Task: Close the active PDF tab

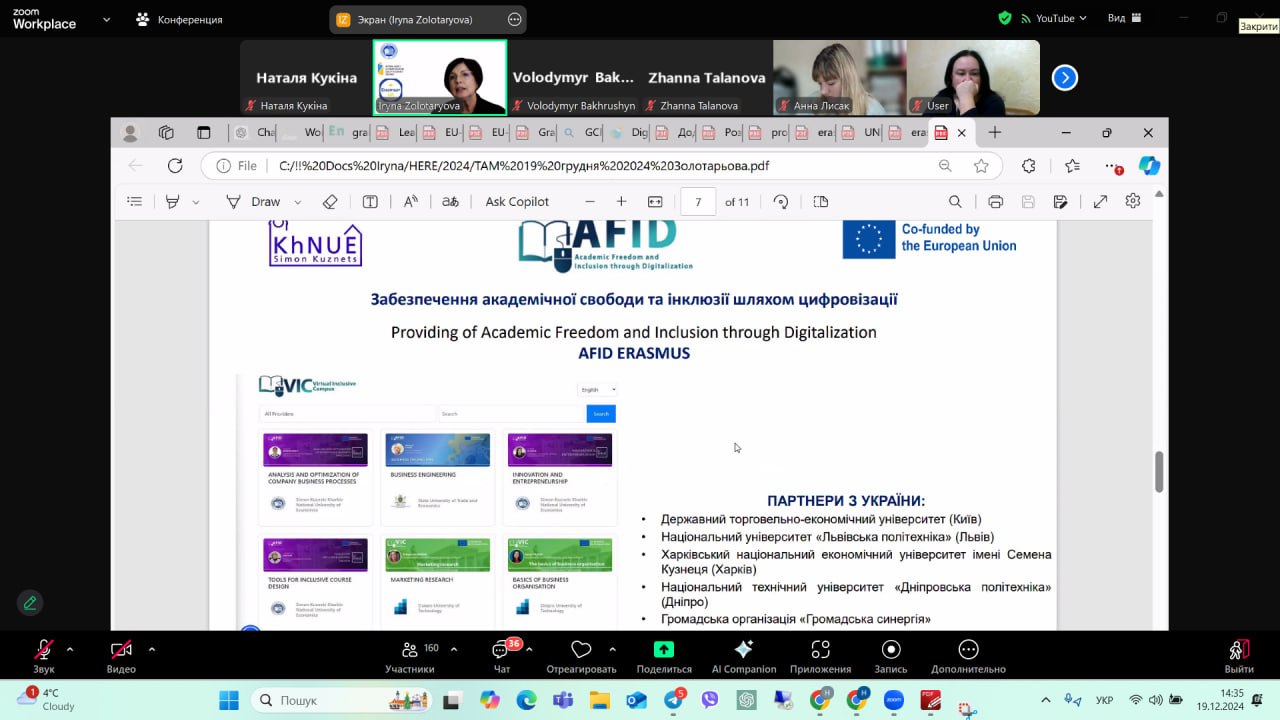Action: coord(962,132)
